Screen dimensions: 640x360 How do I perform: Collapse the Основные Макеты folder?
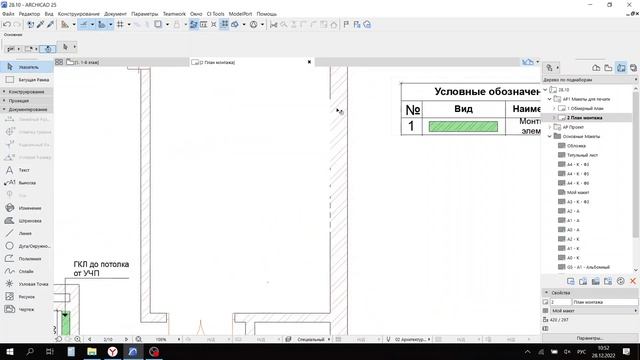(549, 136)
